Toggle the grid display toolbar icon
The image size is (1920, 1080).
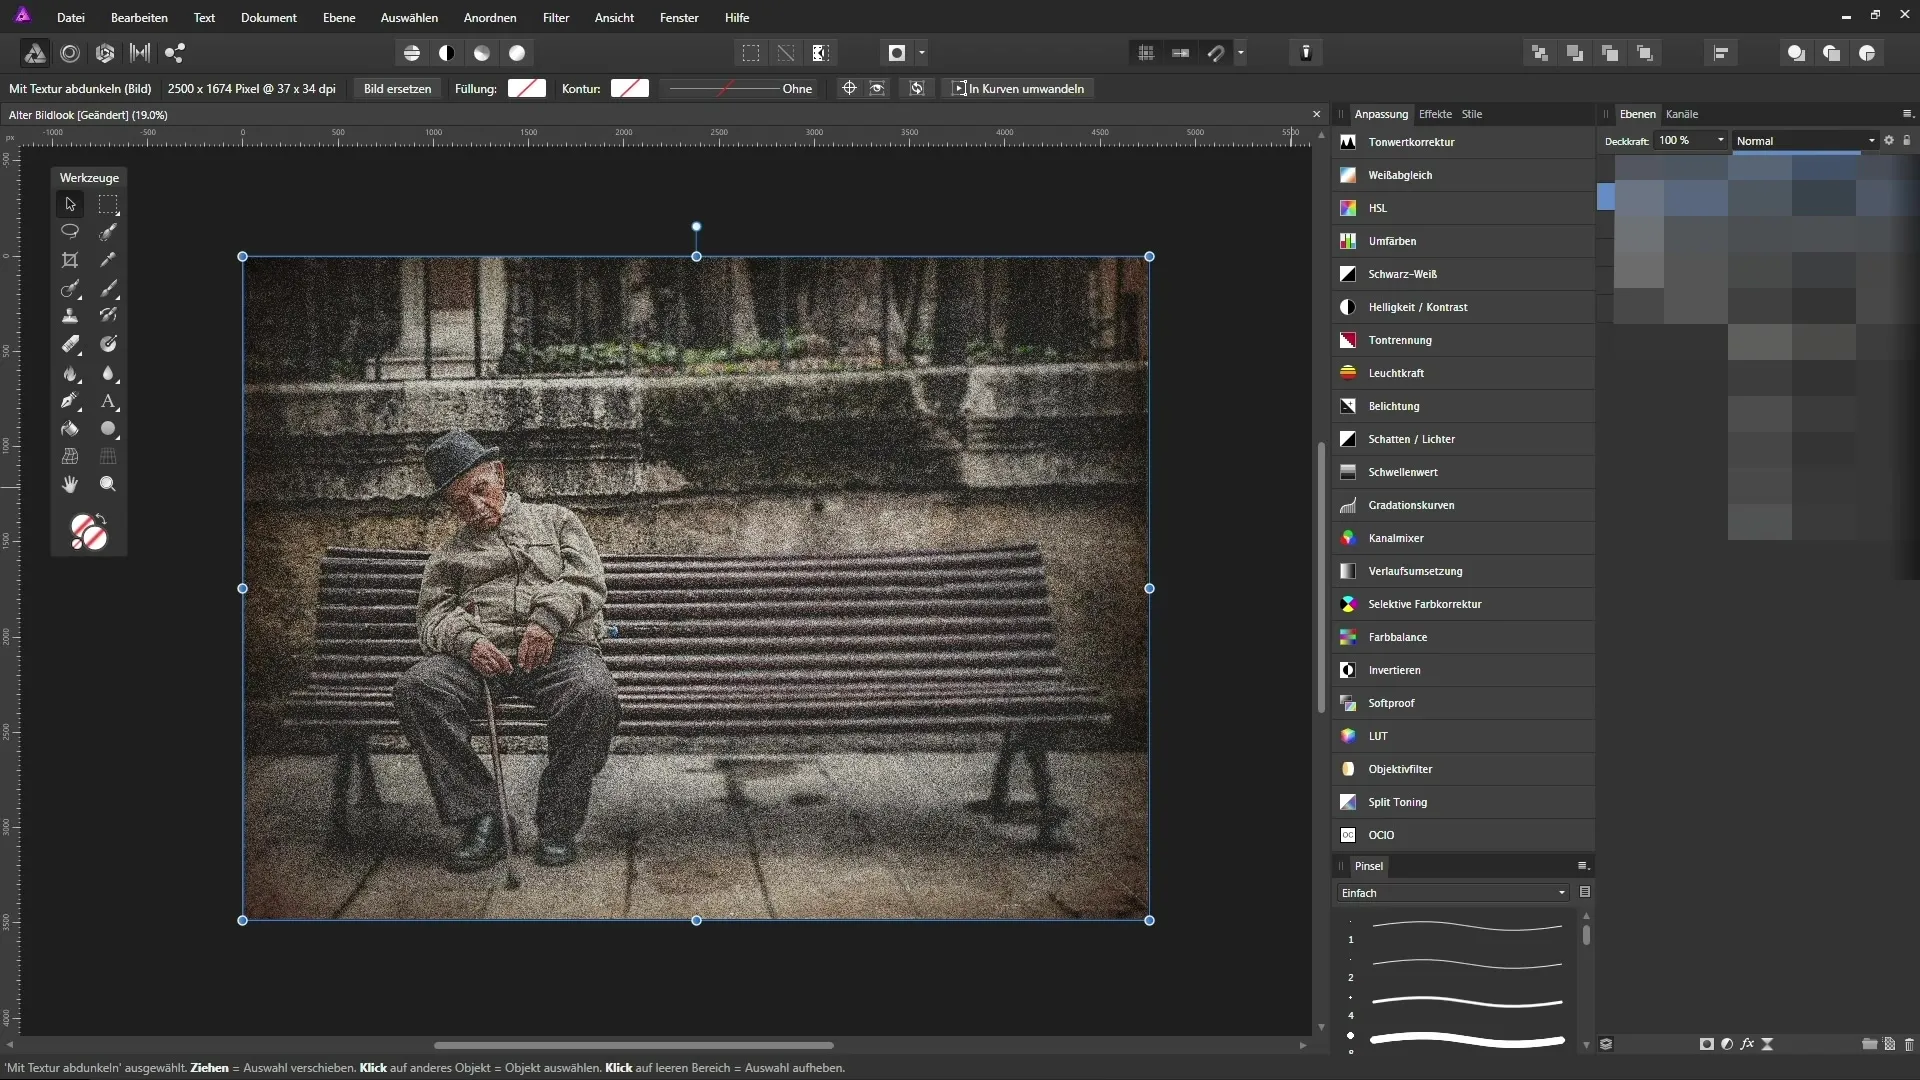point(1146,53)
